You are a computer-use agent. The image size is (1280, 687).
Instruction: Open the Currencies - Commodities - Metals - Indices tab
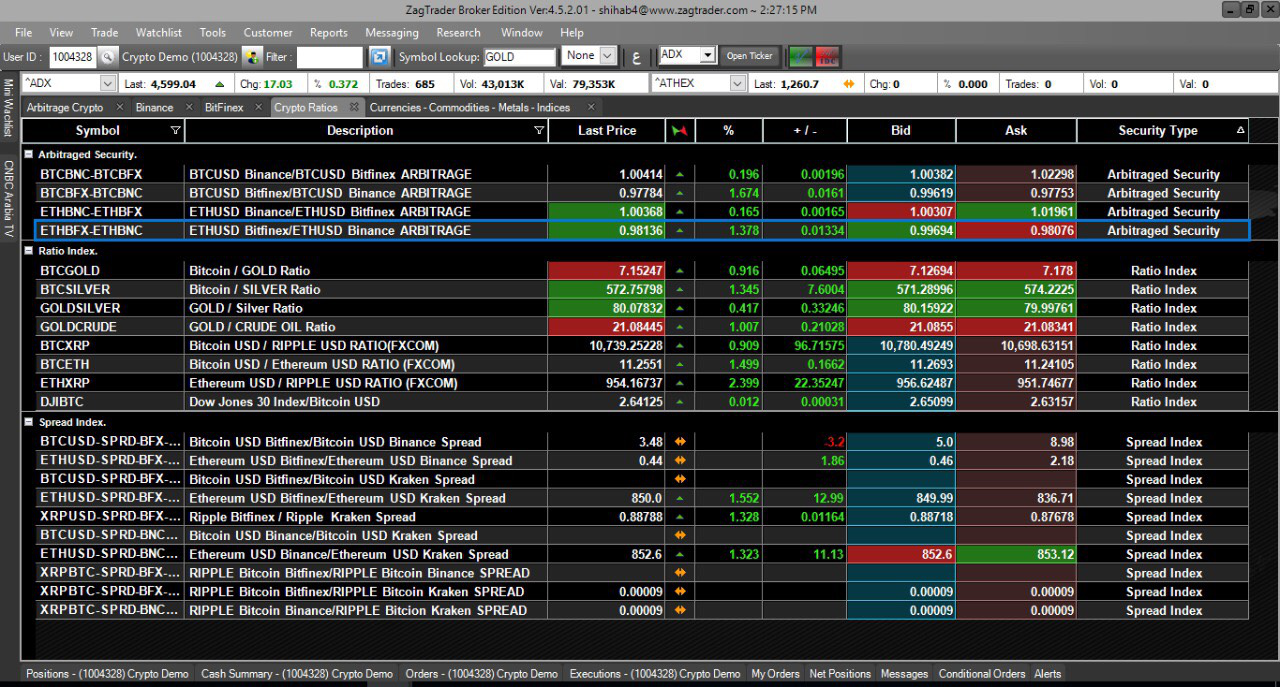coord(470,107)
